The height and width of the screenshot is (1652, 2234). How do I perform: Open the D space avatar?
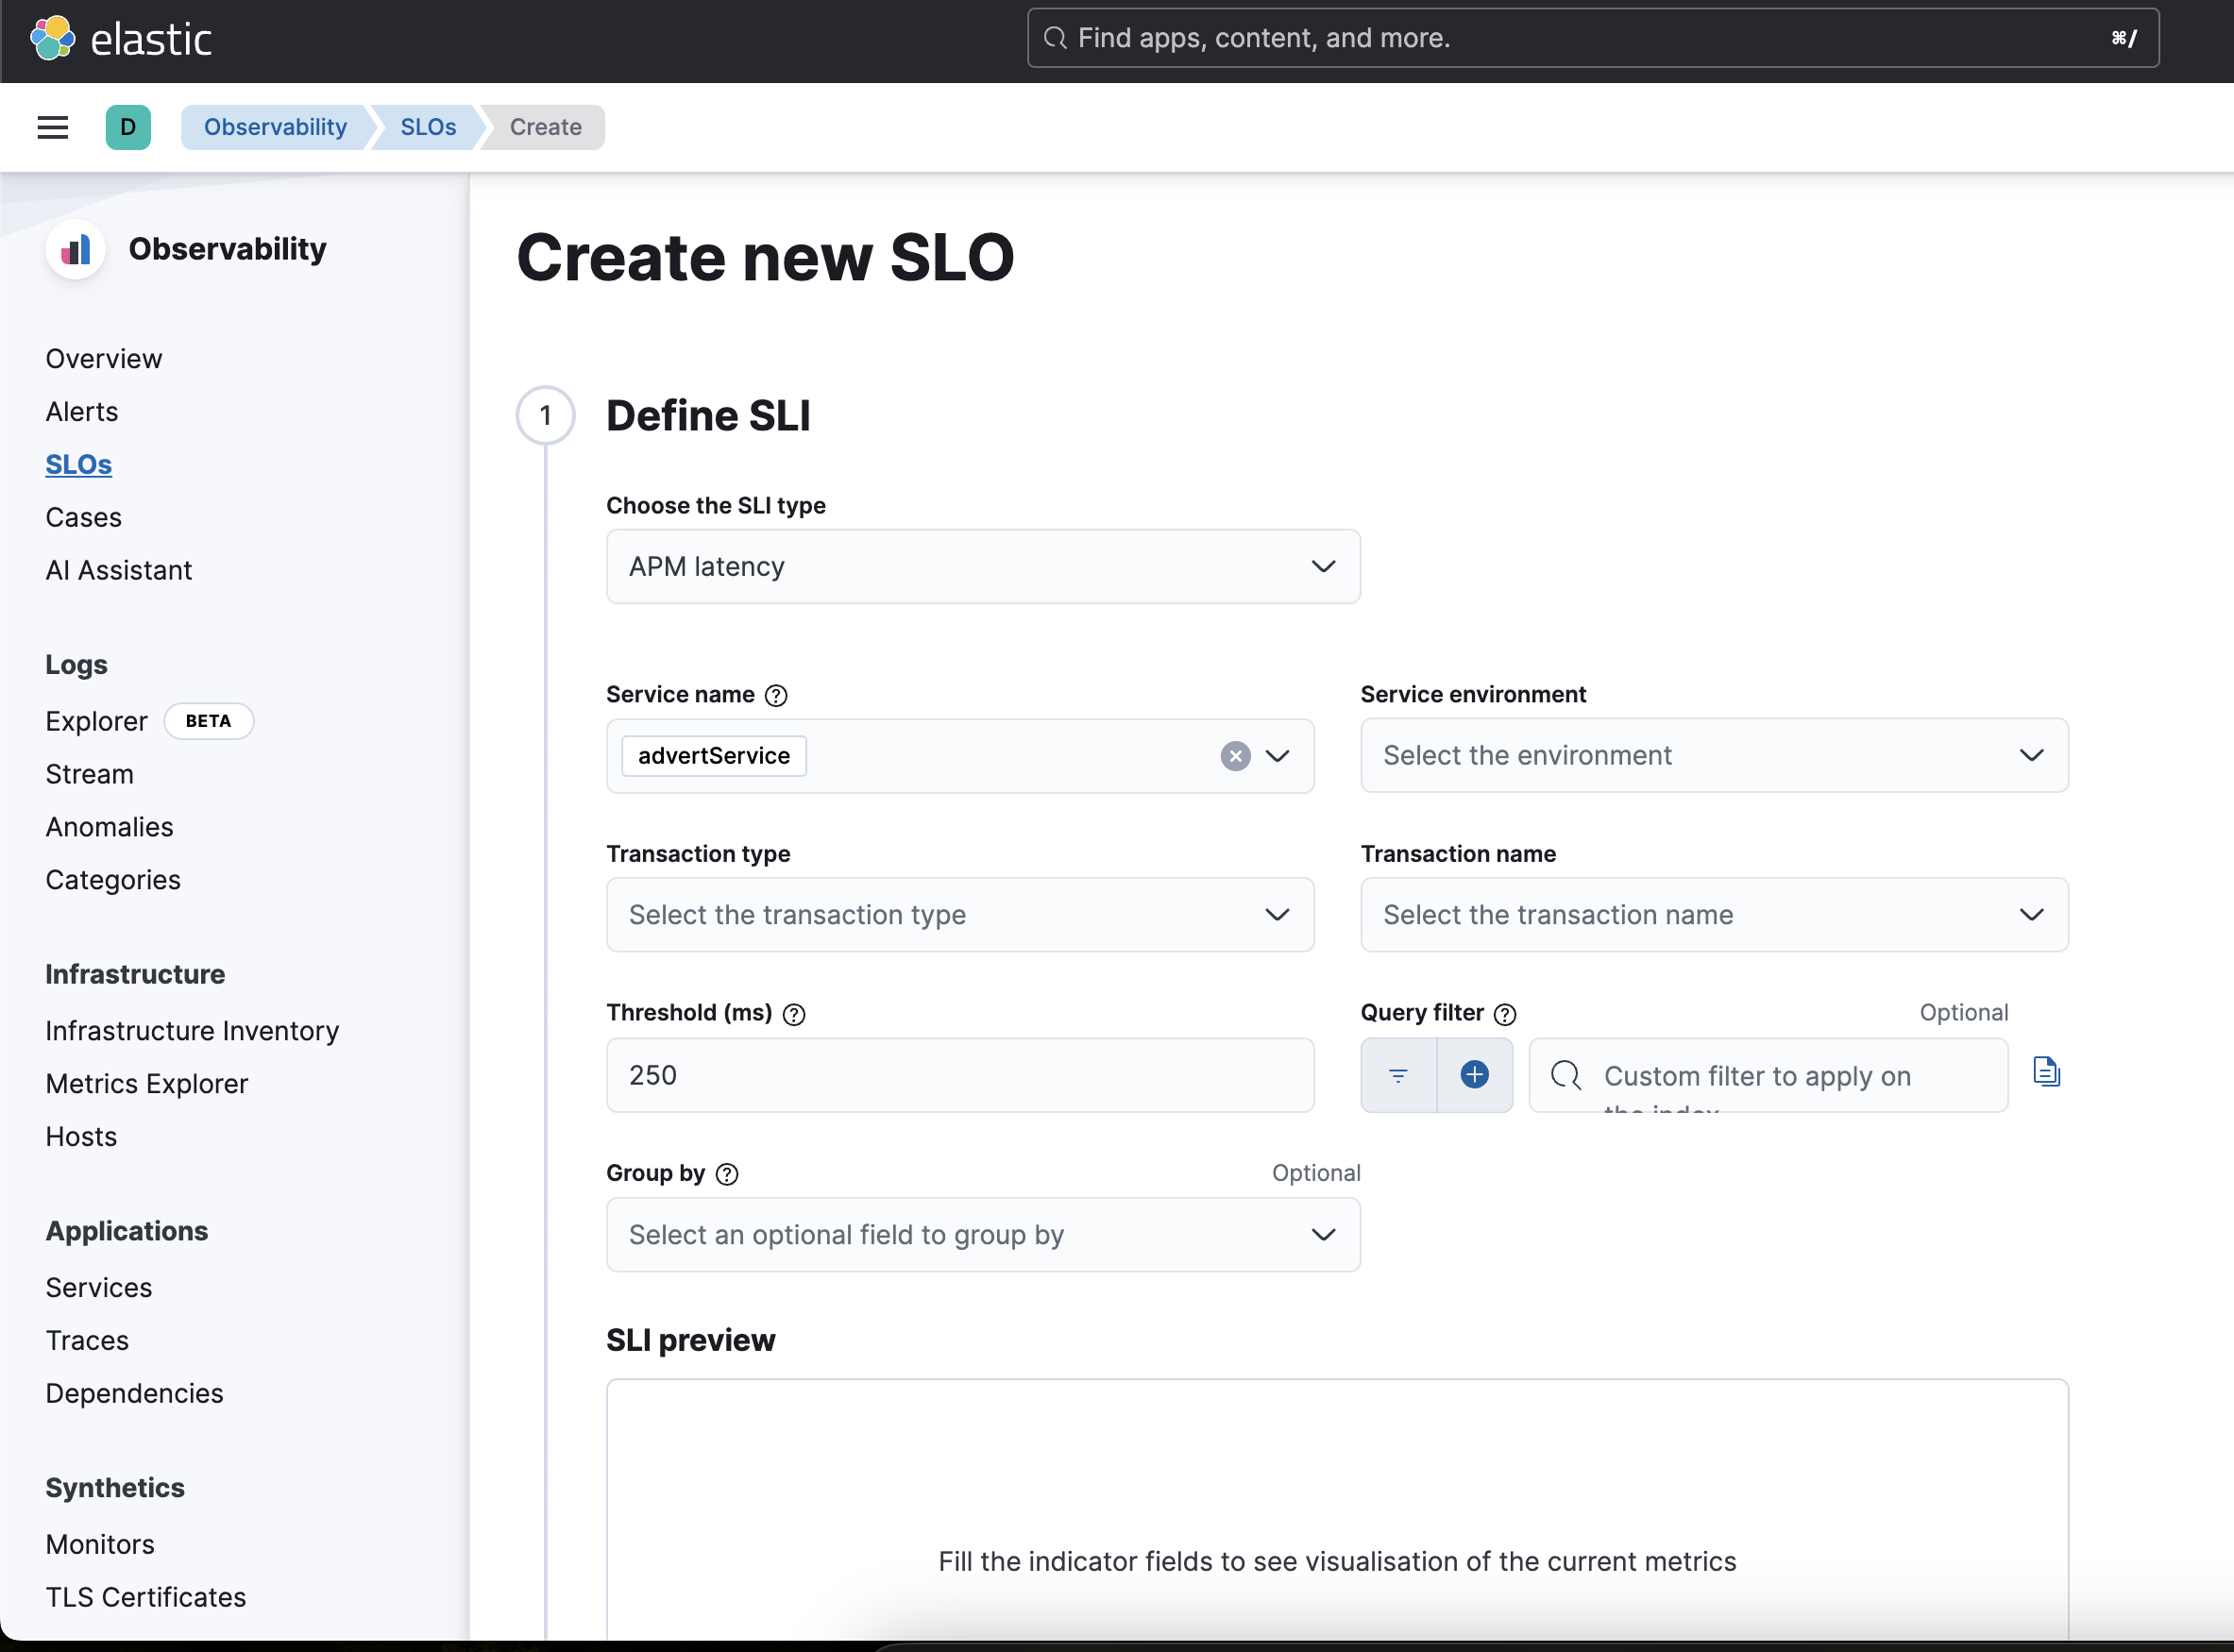128,127
